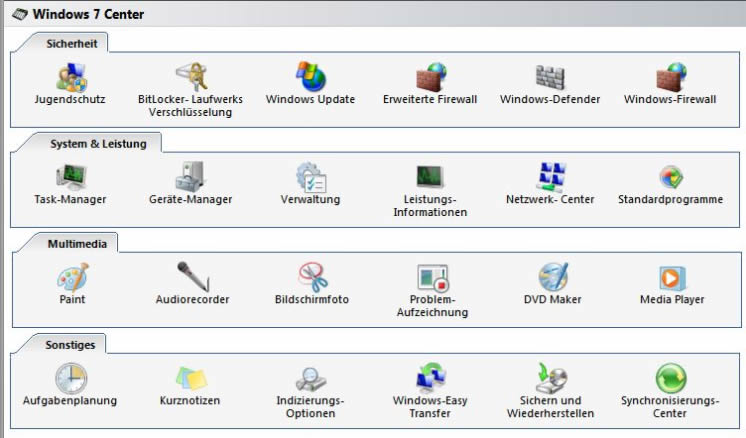This screenshot has width=746, height=438.
Task: Show Leistungs-Informationen
Action: click(430, 177)
